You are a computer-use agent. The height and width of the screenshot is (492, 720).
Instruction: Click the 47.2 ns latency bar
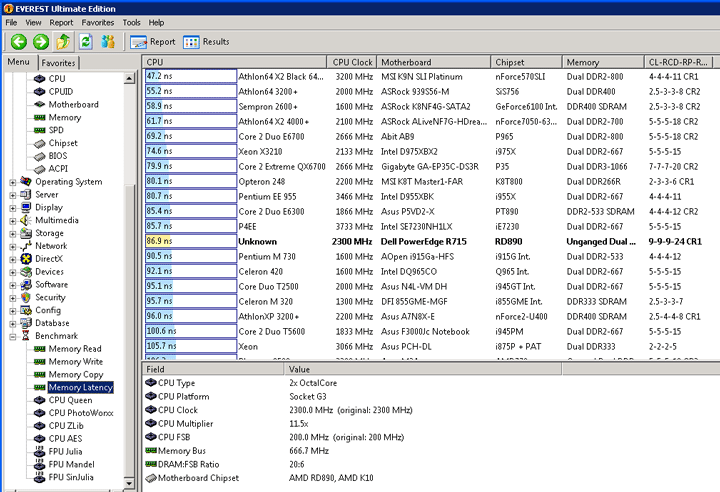point(191,76)
